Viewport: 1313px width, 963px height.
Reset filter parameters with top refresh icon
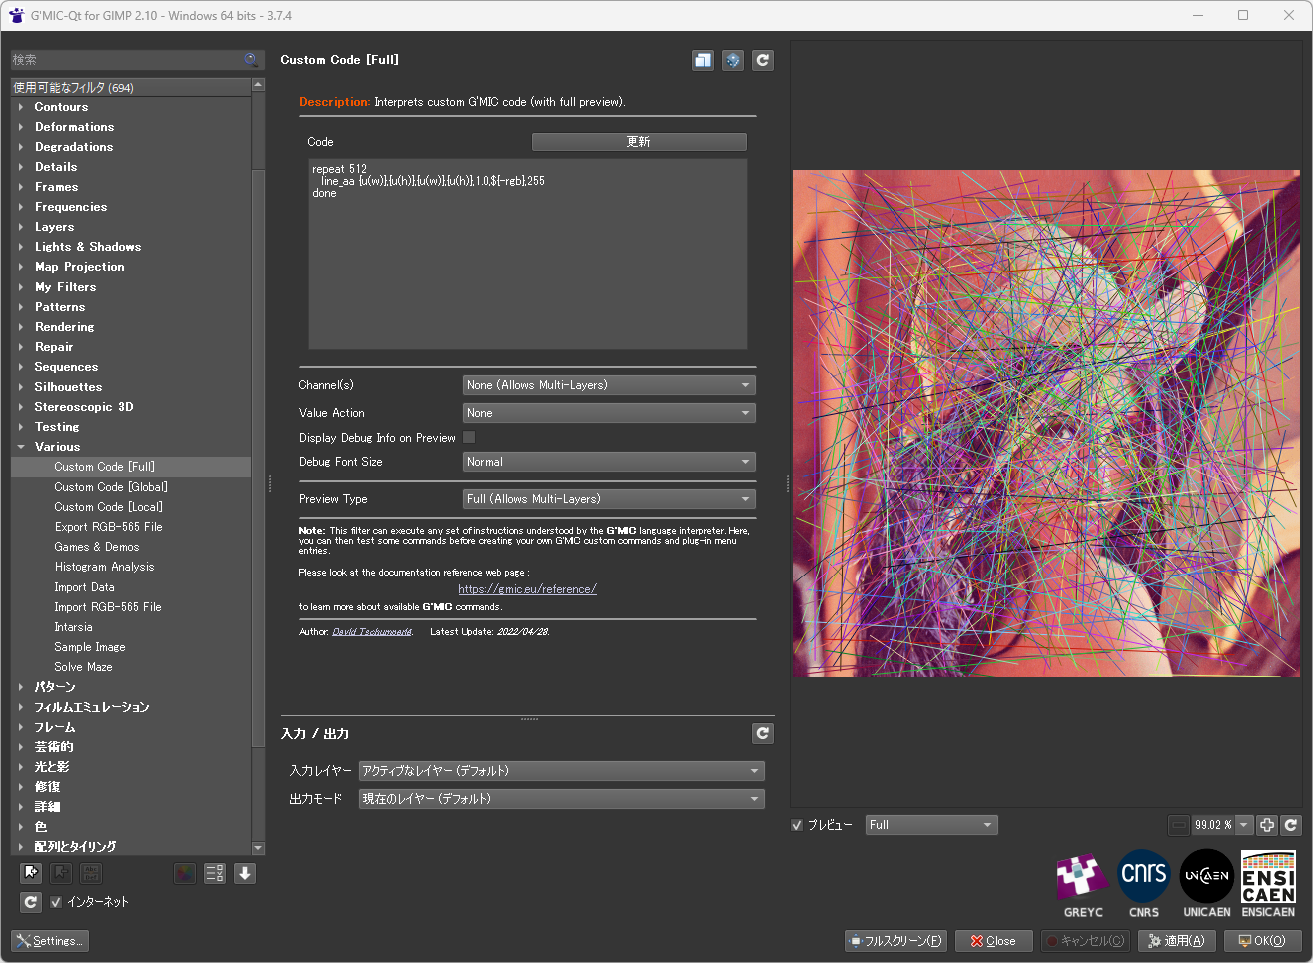click(763, 61)
